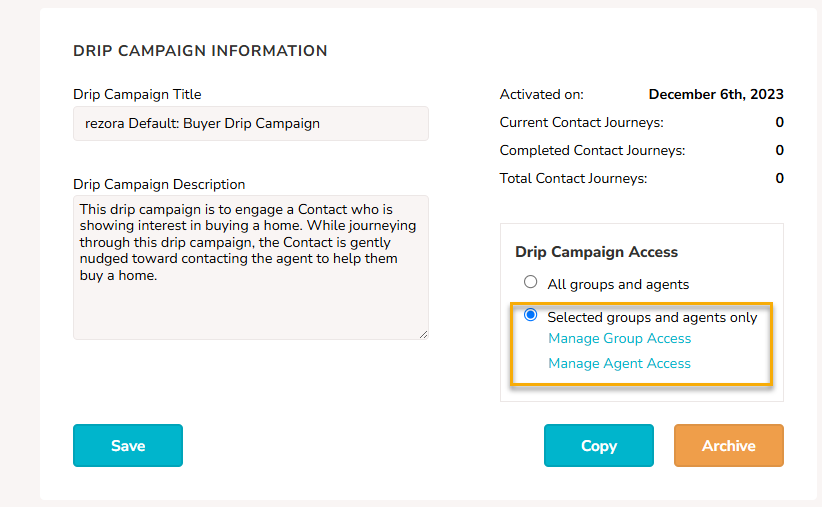822x507 pixels.
Task: Click the 'Drip Campaign Description' field label
Action: (x=159, y=185)
